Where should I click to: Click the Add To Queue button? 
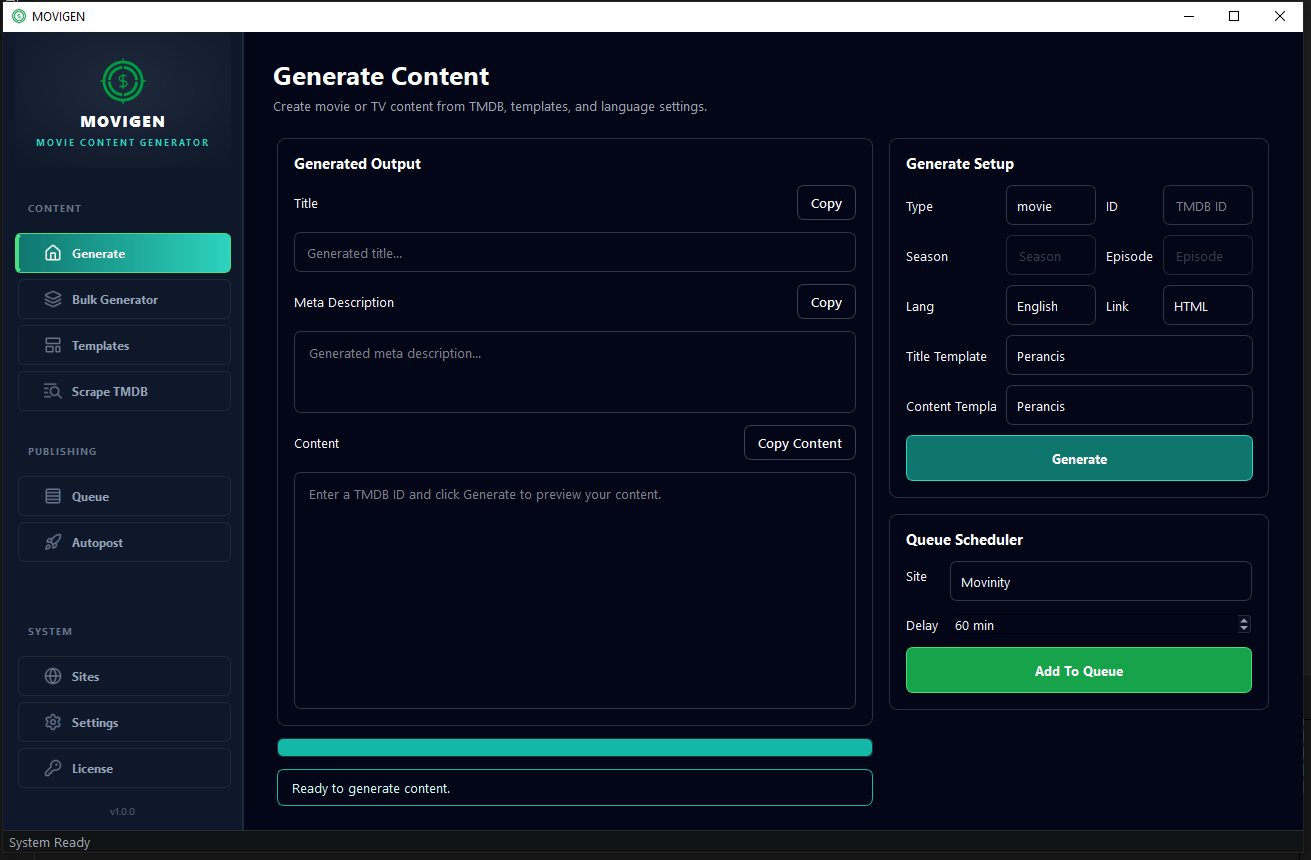[1079, 671]
